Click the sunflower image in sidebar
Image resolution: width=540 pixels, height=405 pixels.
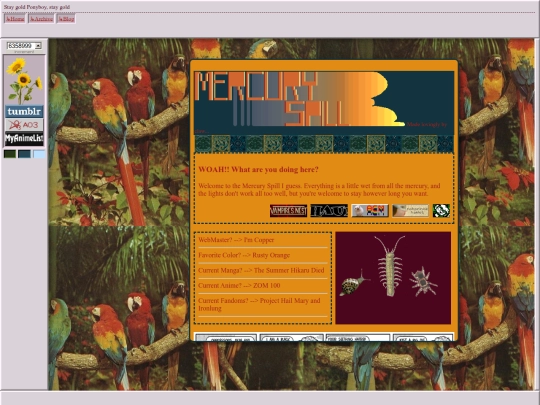pyautogui.click(x=24, y=81)
